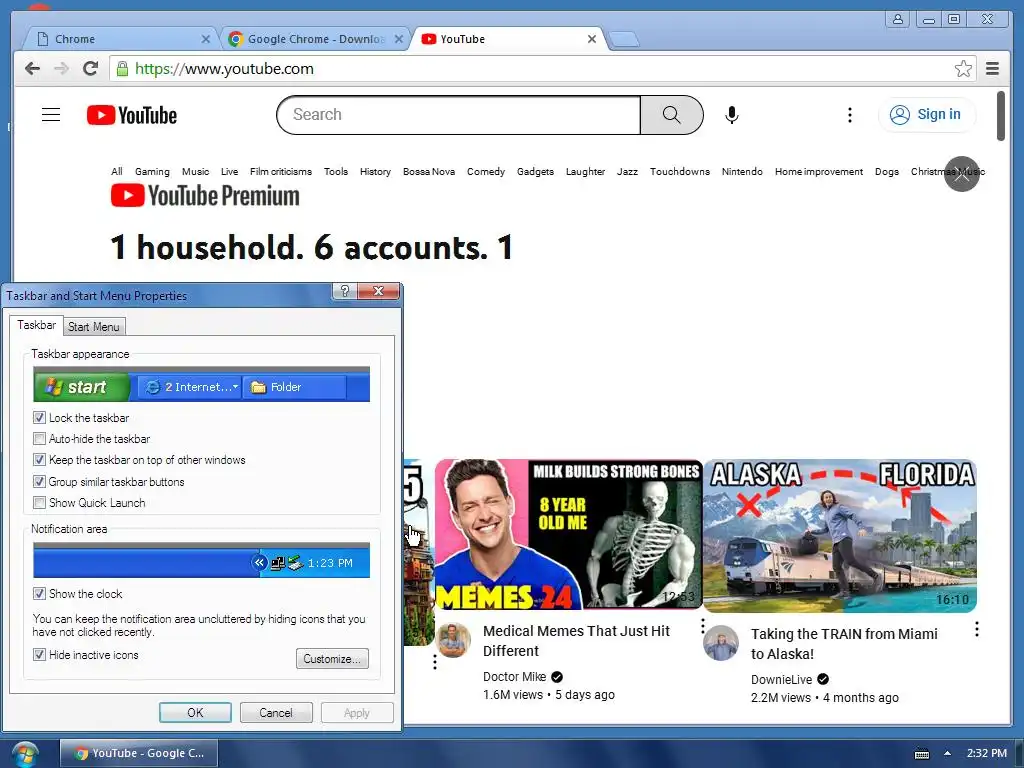Select the Dogs category chip
This screenshot has height=768, width=1024.
coord(886,171)
